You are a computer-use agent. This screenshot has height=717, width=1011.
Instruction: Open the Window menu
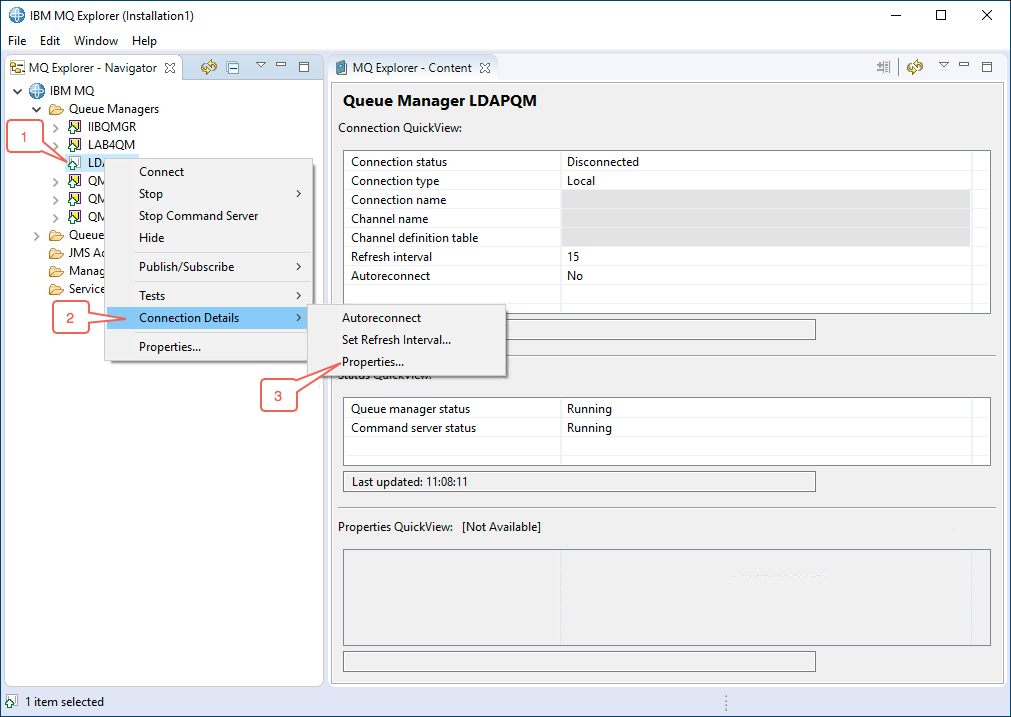pos(96,41)
